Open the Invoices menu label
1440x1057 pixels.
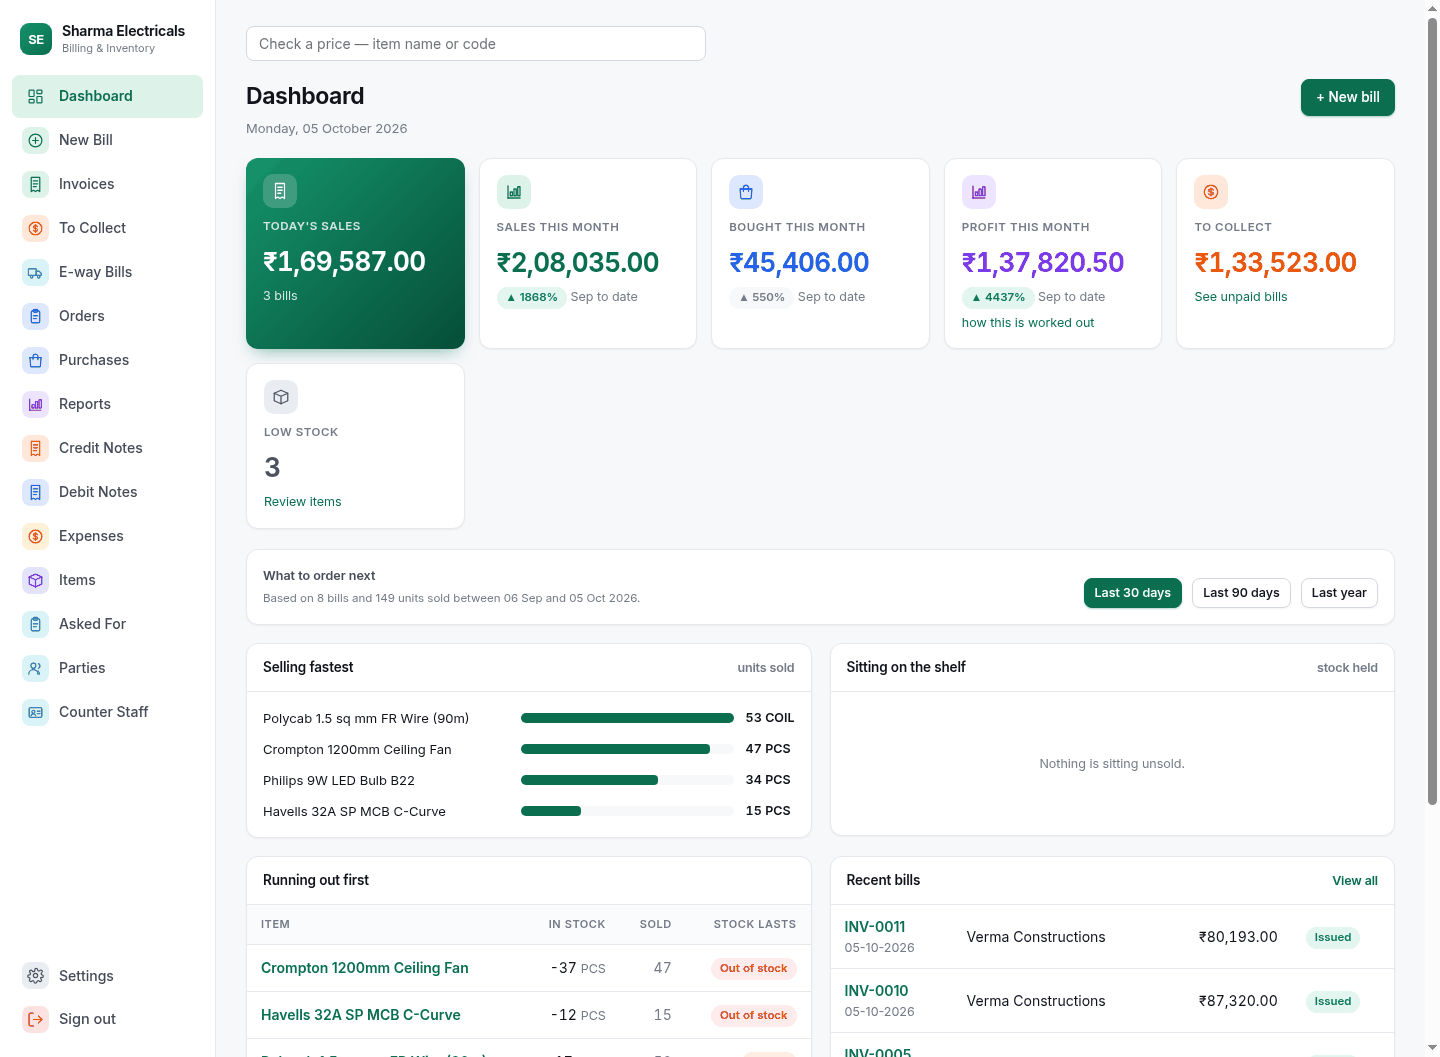(x=87, y=184)
